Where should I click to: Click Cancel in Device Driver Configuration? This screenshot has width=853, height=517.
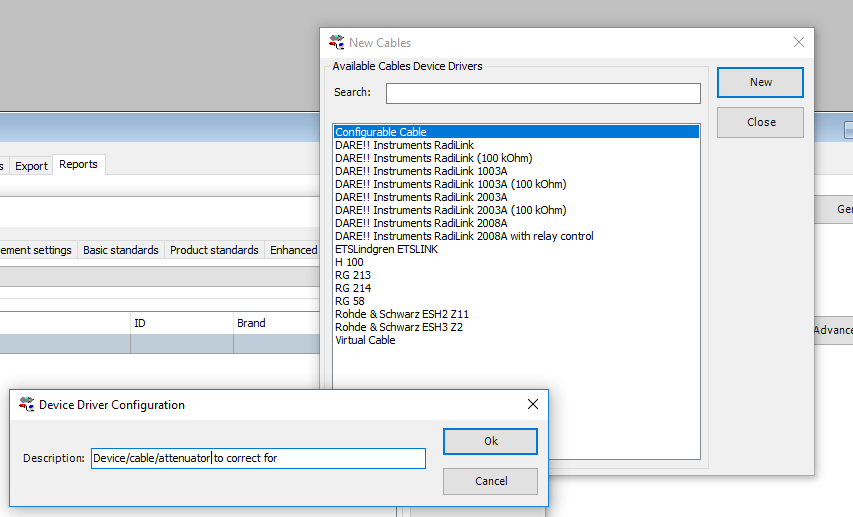click(490, 481)
